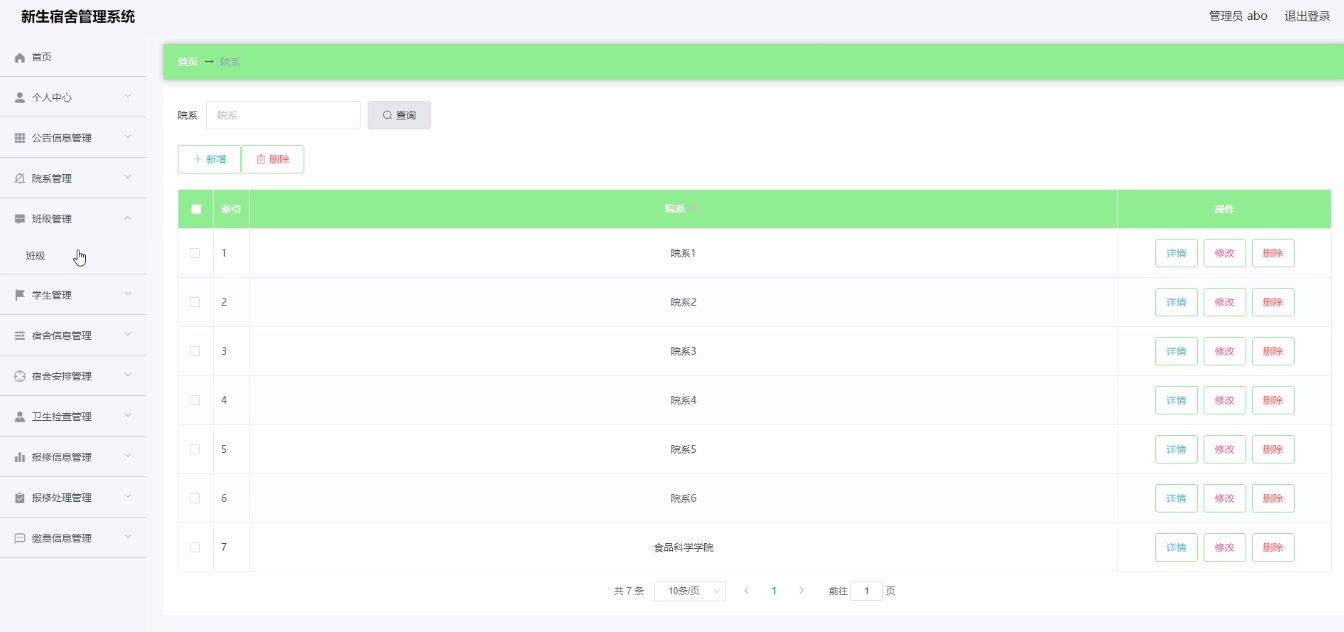Click the 院系 search input field
The width and height of the screenshot is (1344, 632).
(x=283, y=115)
